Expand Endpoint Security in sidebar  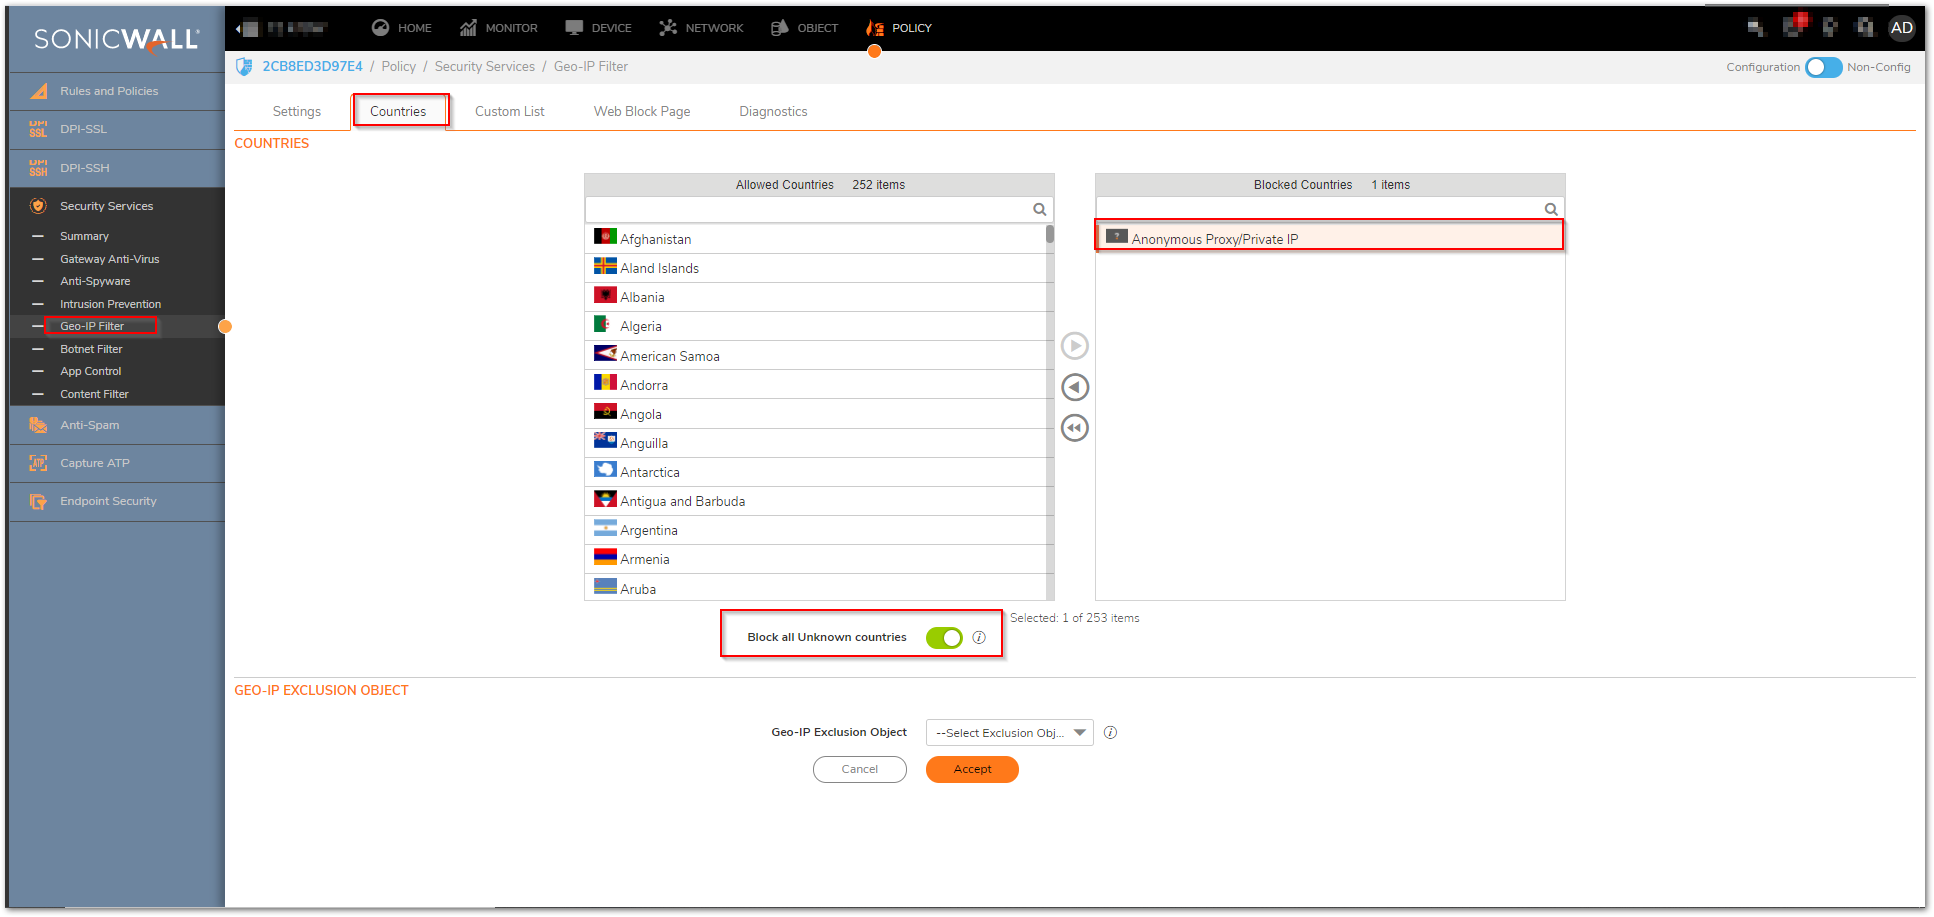pyautogui.click(x=117, y=501)
